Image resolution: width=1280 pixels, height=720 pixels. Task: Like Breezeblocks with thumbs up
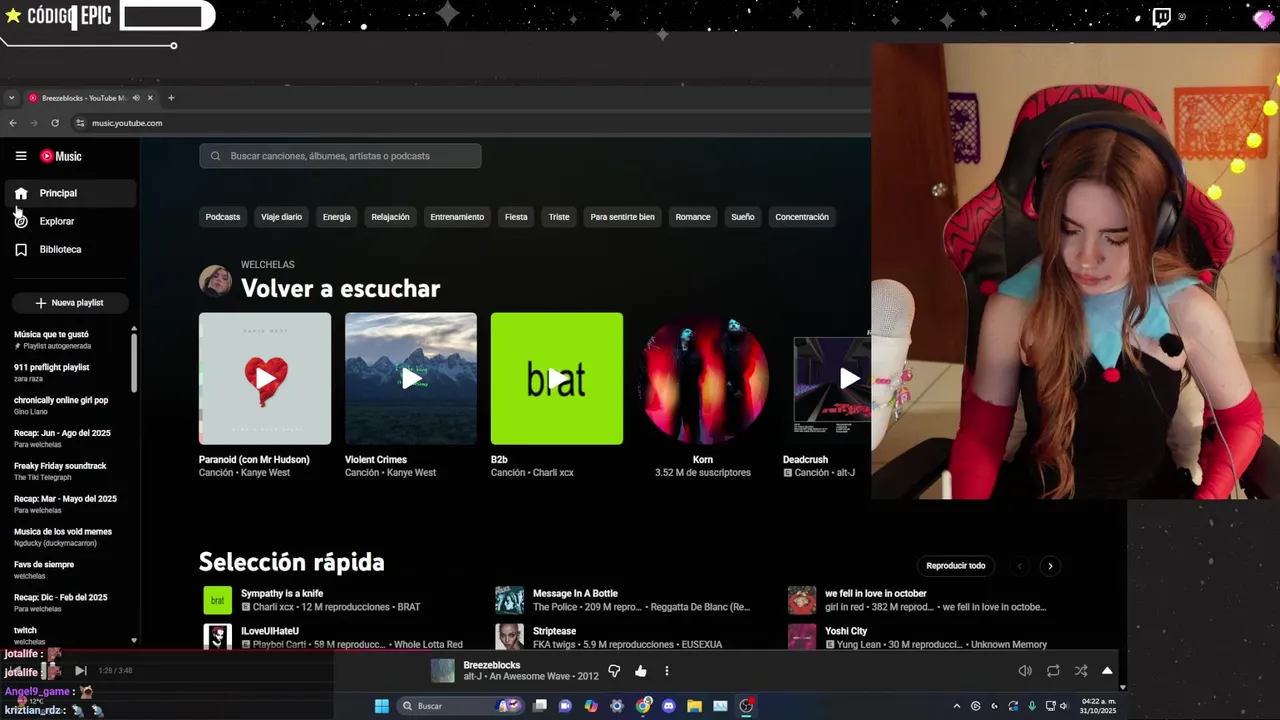click(x=641, y=671)
